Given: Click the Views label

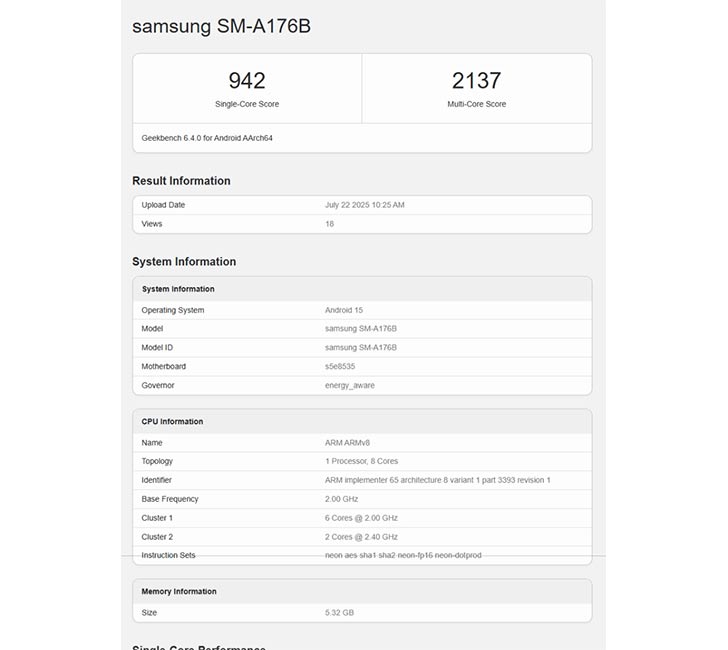Looking at the screenshot, I should [x=152, y=224].
